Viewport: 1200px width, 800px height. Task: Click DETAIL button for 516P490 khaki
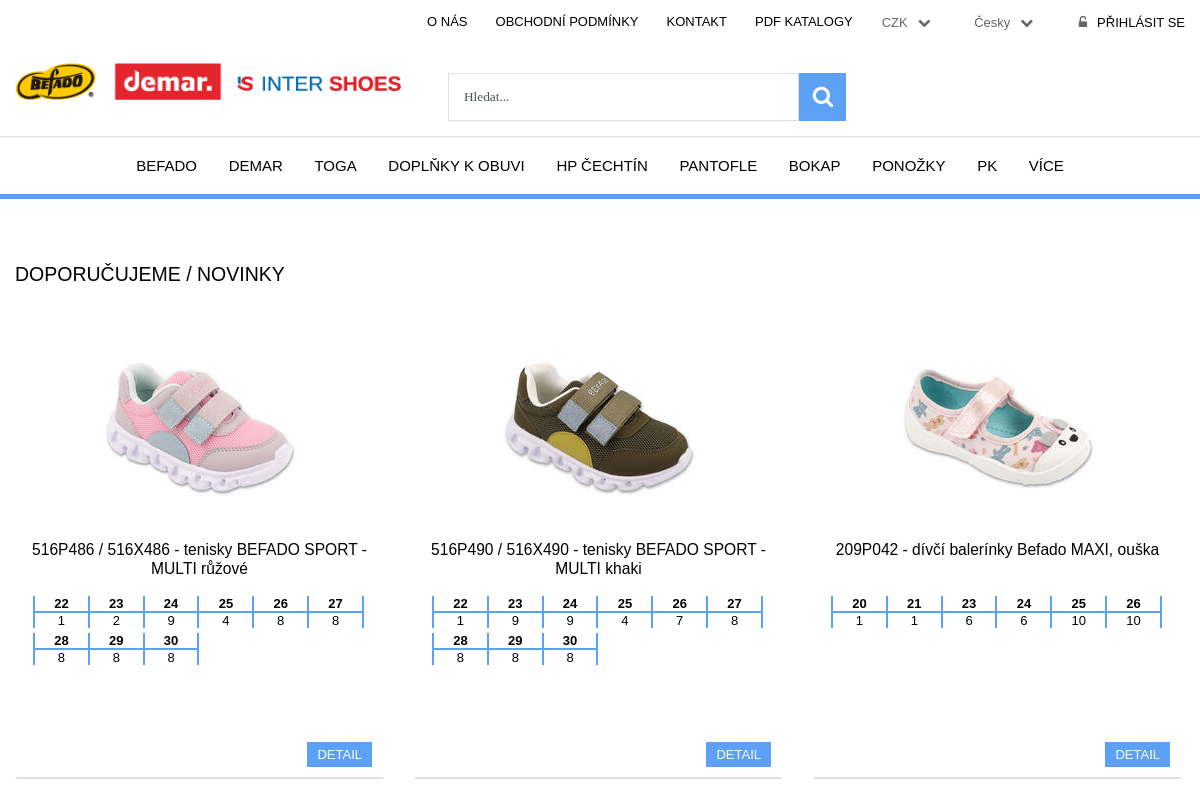point(738,754)
